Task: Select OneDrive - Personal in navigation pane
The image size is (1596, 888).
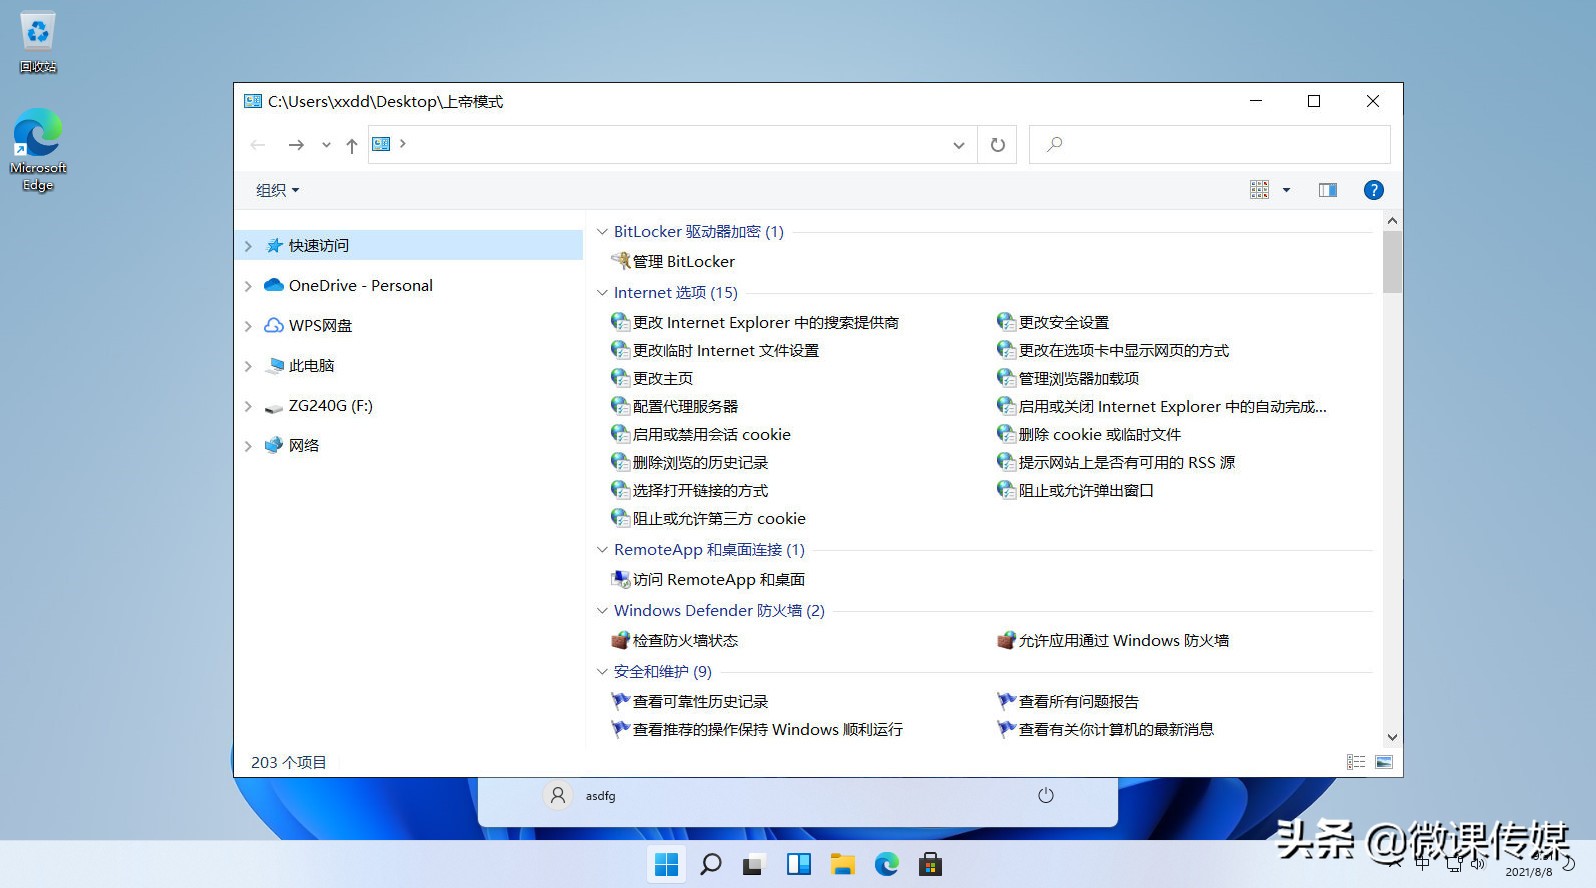Action: click(360, 286)
